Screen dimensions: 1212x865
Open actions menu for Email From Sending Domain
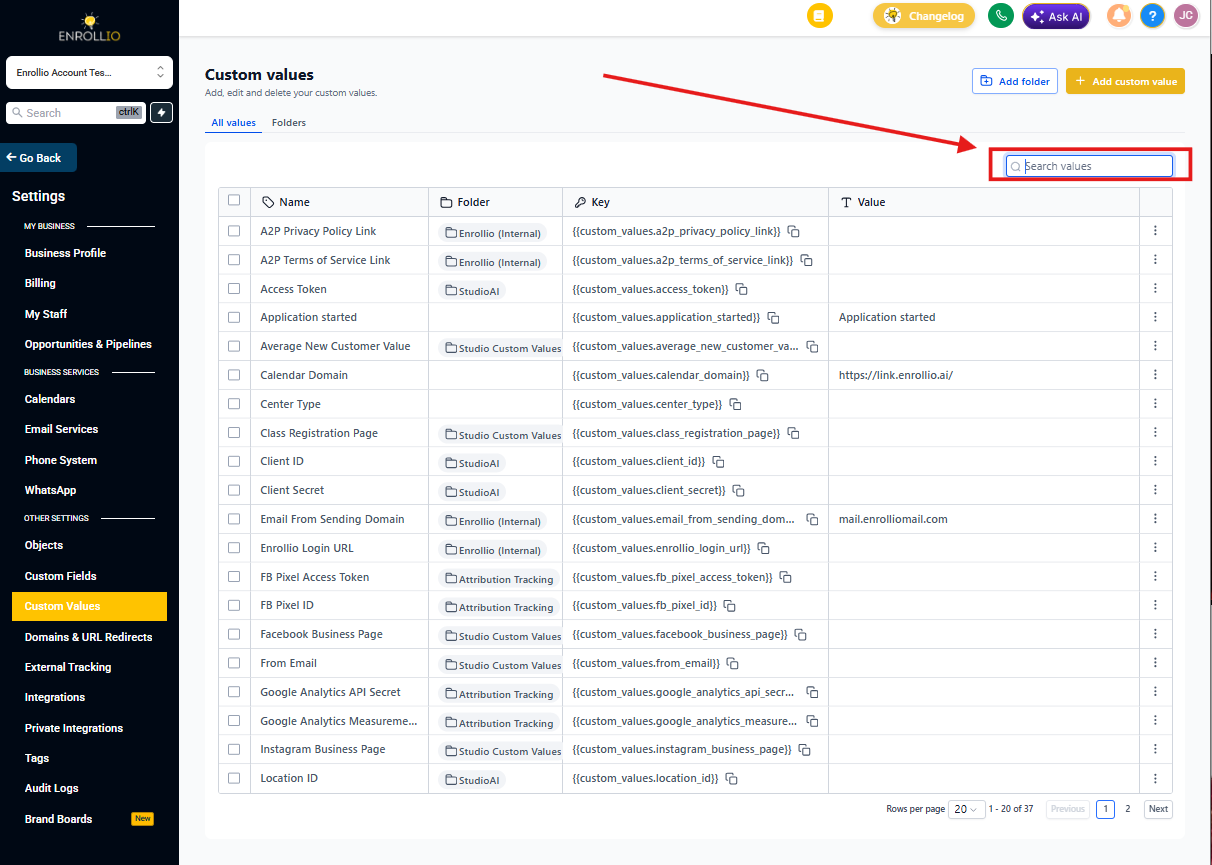(1155, 519)
